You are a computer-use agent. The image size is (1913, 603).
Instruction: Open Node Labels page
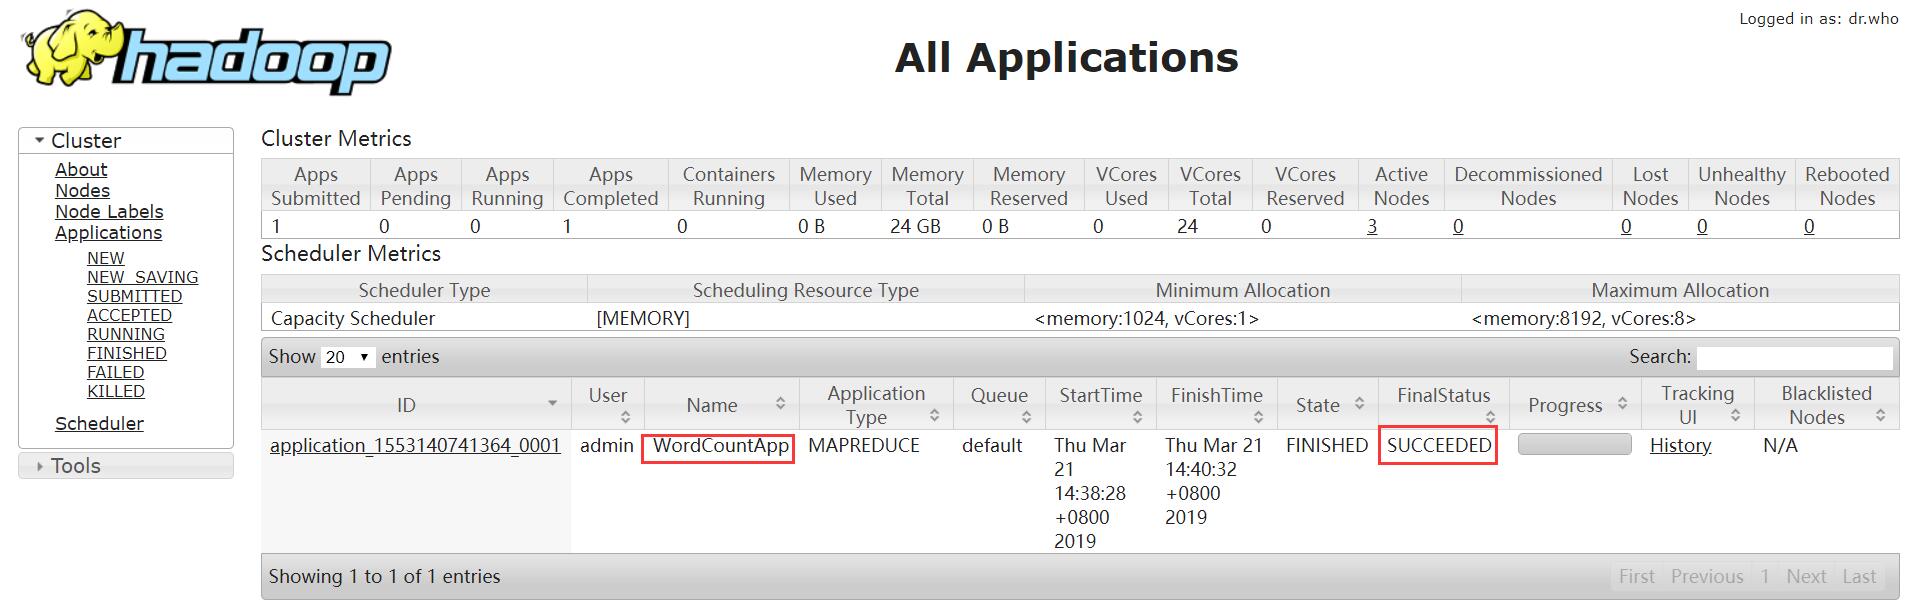click(x=109, y=212)
